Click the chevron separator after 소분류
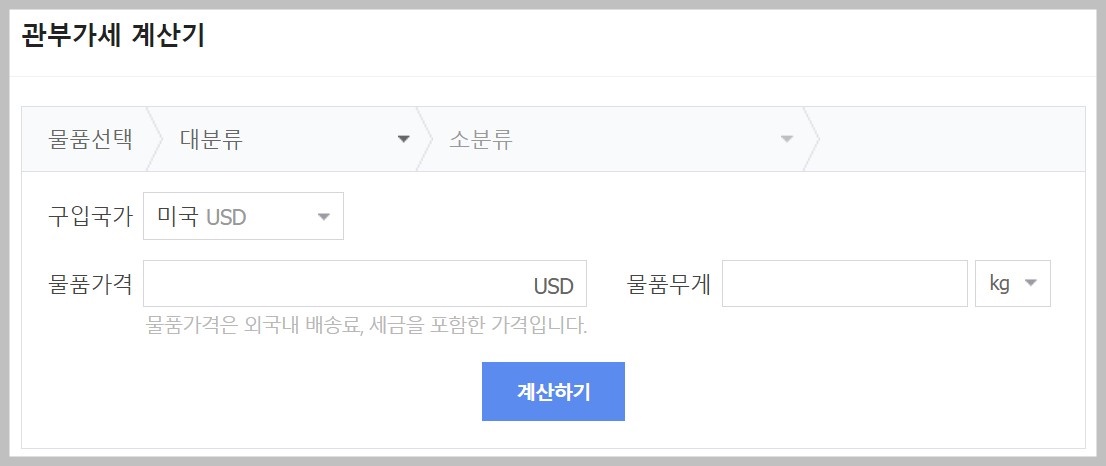Viewport: 1106px width, 466px height. tap(811, 139)
